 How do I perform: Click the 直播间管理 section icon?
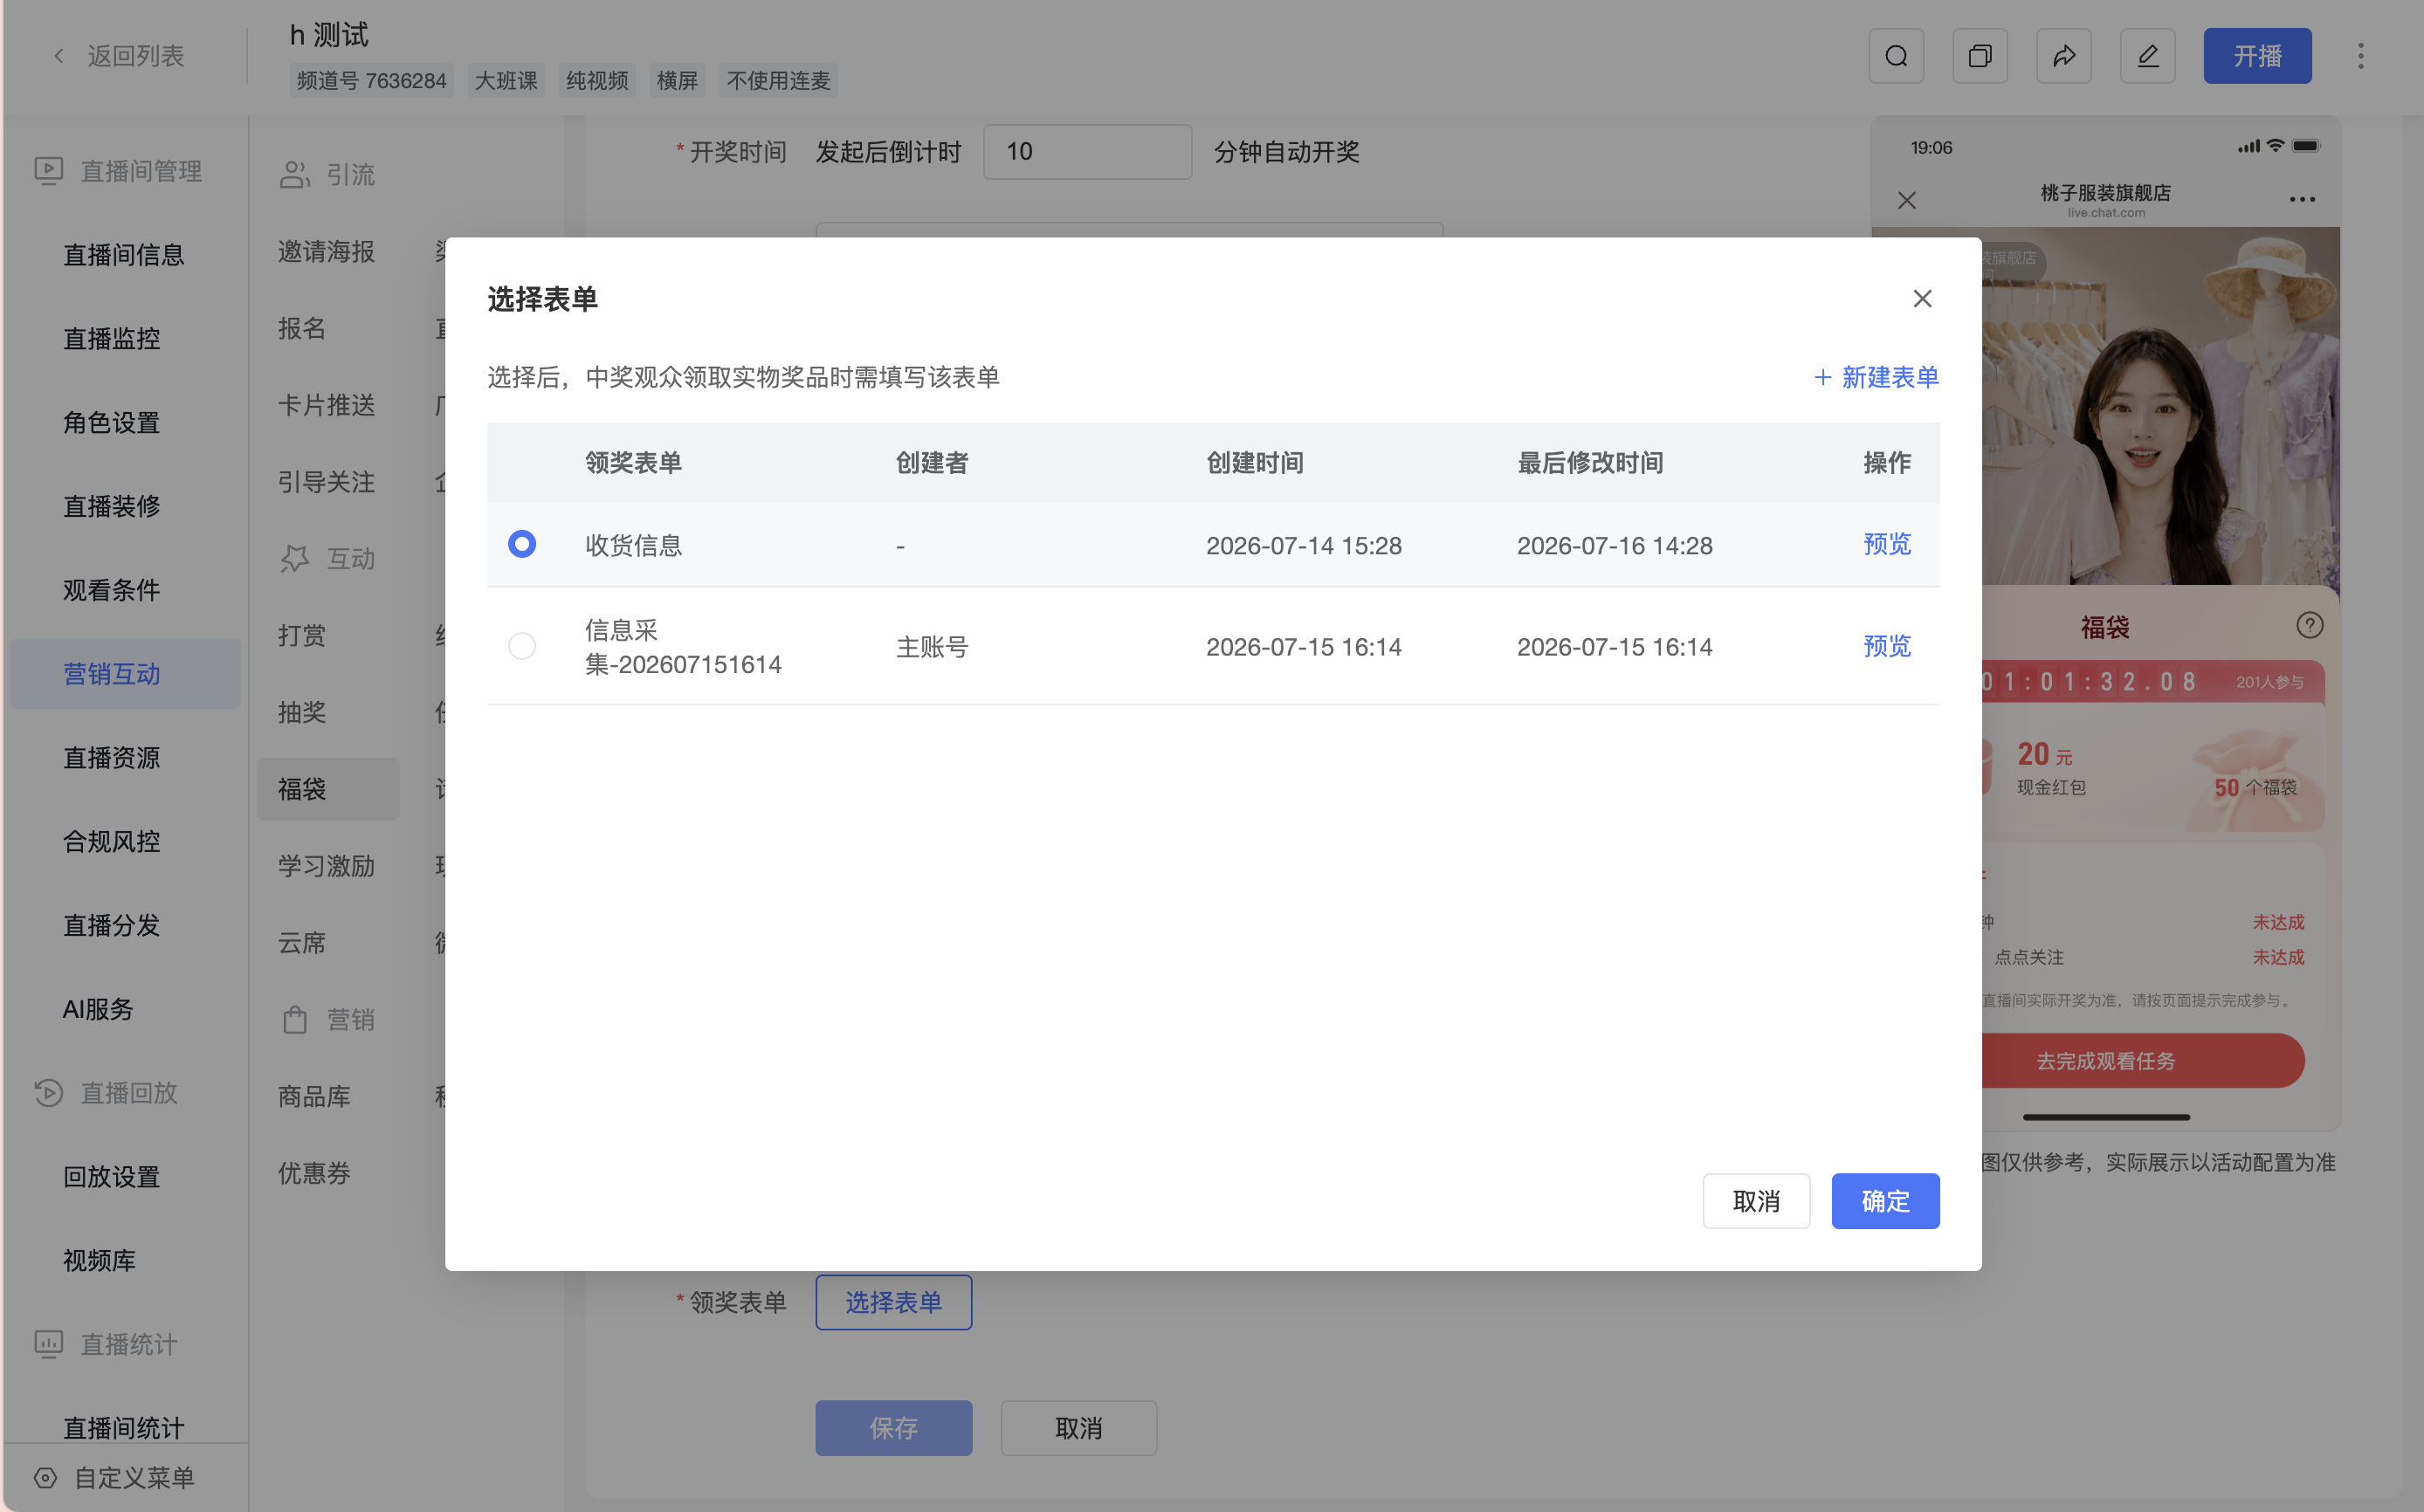49,171
